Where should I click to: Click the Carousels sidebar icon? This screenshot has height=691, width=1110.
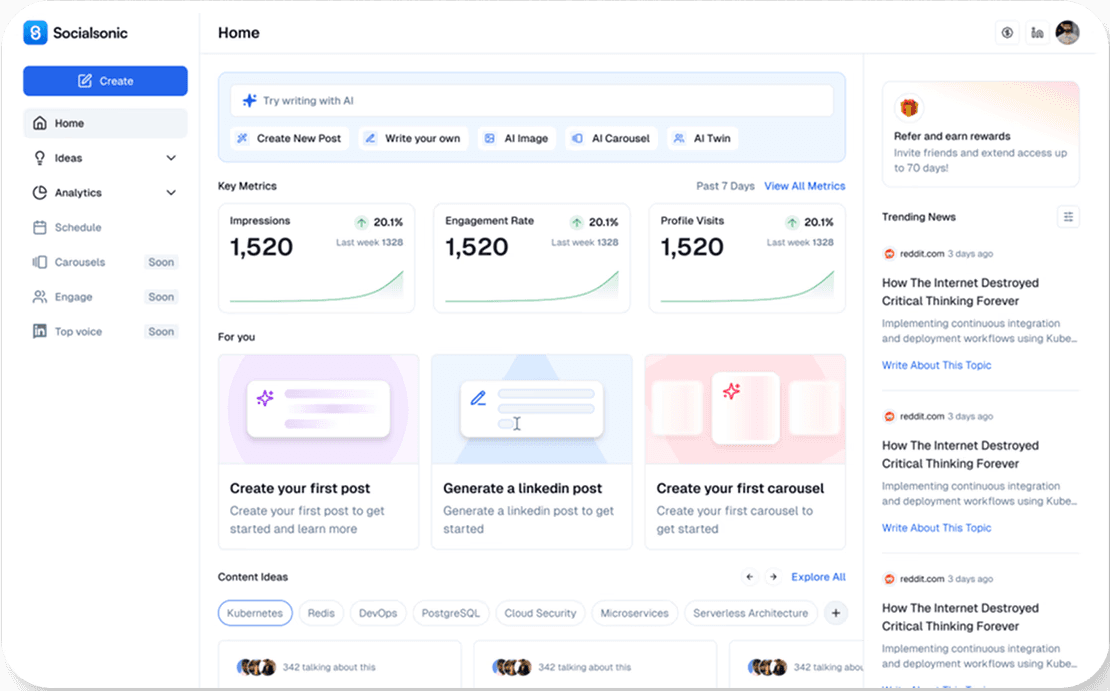[x=40, y=262]
